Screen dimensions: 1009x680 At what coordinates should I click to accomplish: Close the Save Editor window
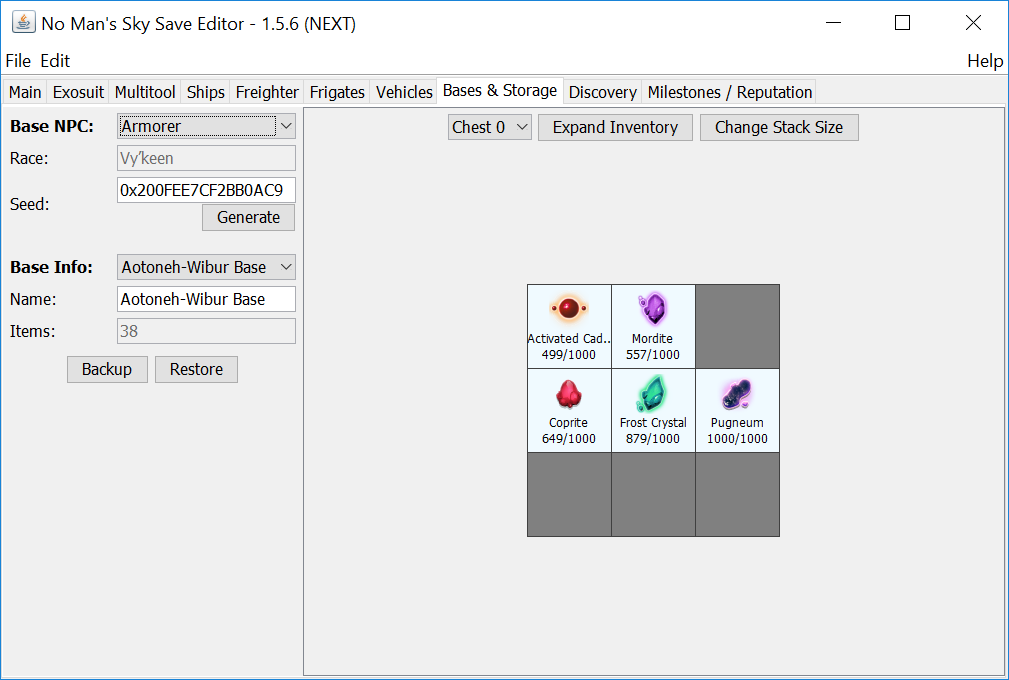point(973,23)
